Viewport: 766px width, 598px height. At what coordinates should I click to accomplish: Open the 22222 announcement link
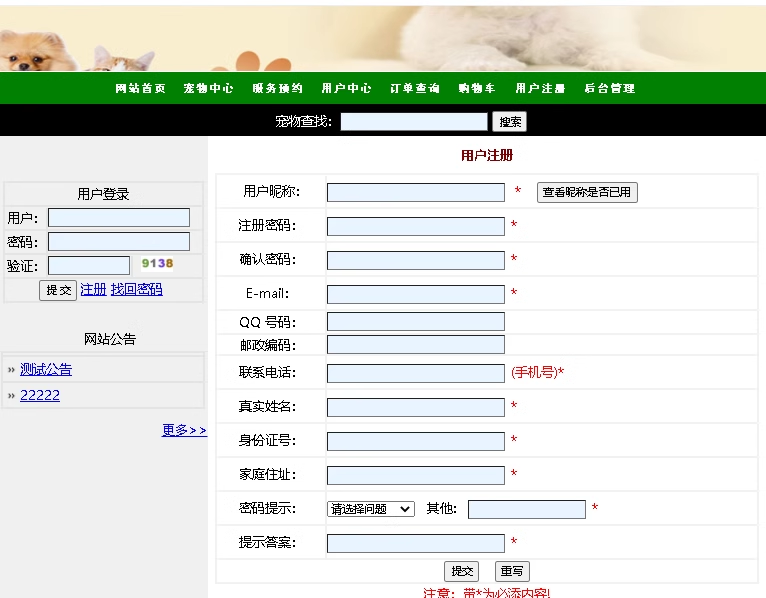[40, 395]
